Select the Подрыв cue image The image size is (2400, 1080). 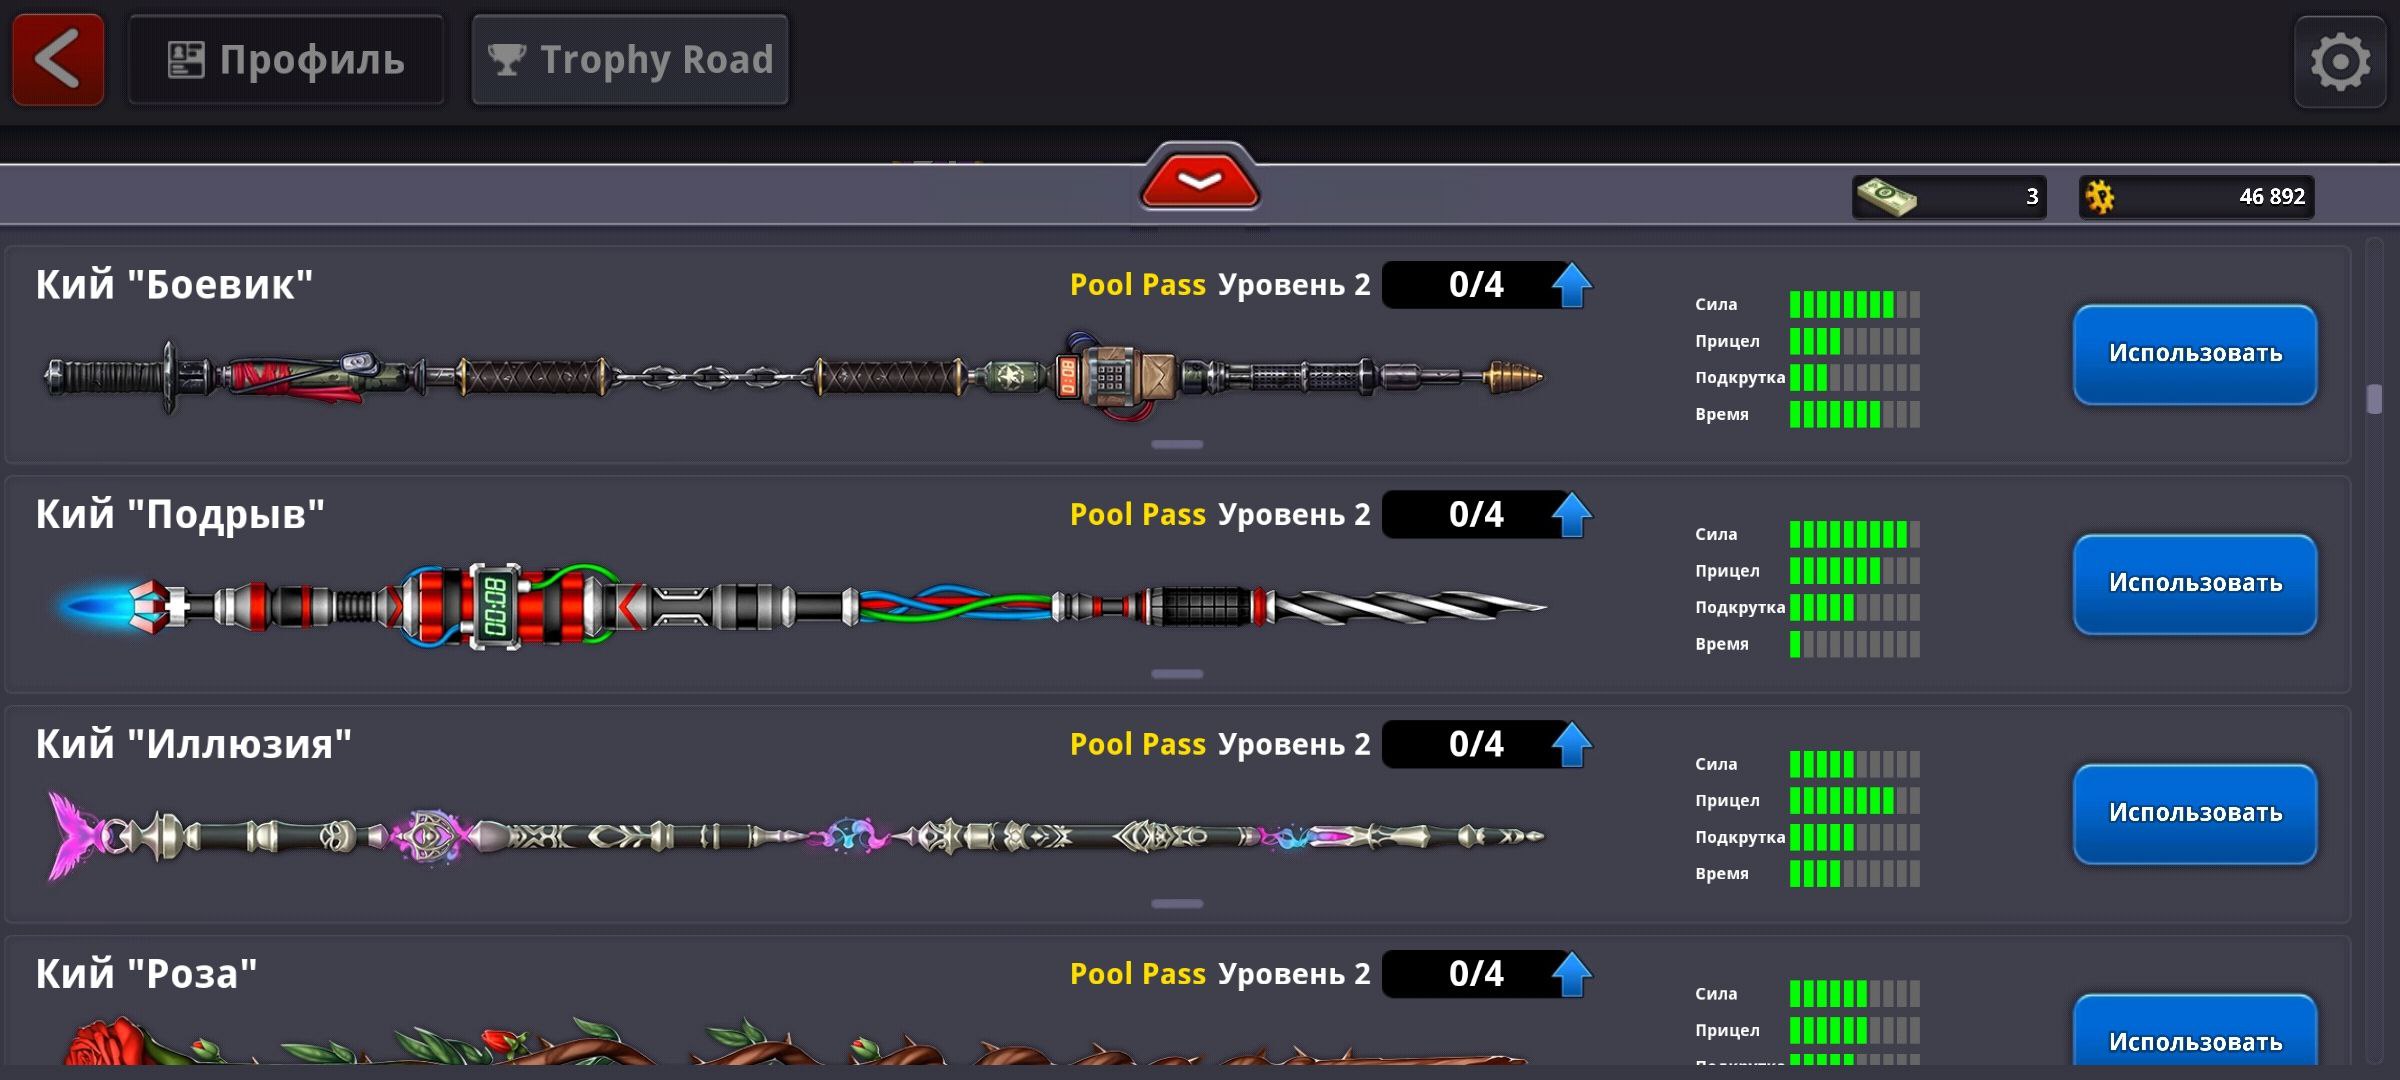[800, 606]
